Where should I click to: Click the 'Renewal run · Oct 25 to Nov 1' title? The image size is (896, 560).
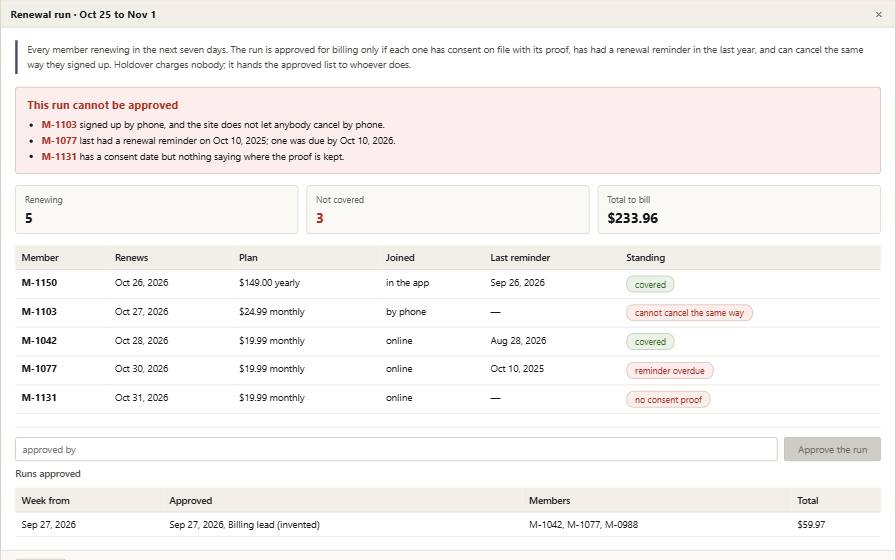(x=83, y=14)
